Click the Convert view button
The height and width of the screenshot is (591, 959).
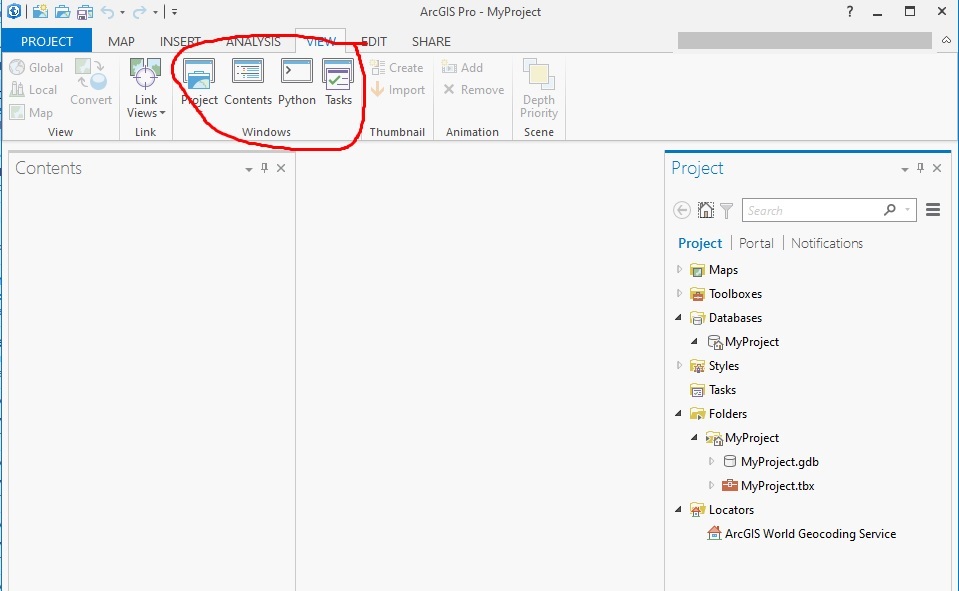pyautogui.click(x=91, y=82)
